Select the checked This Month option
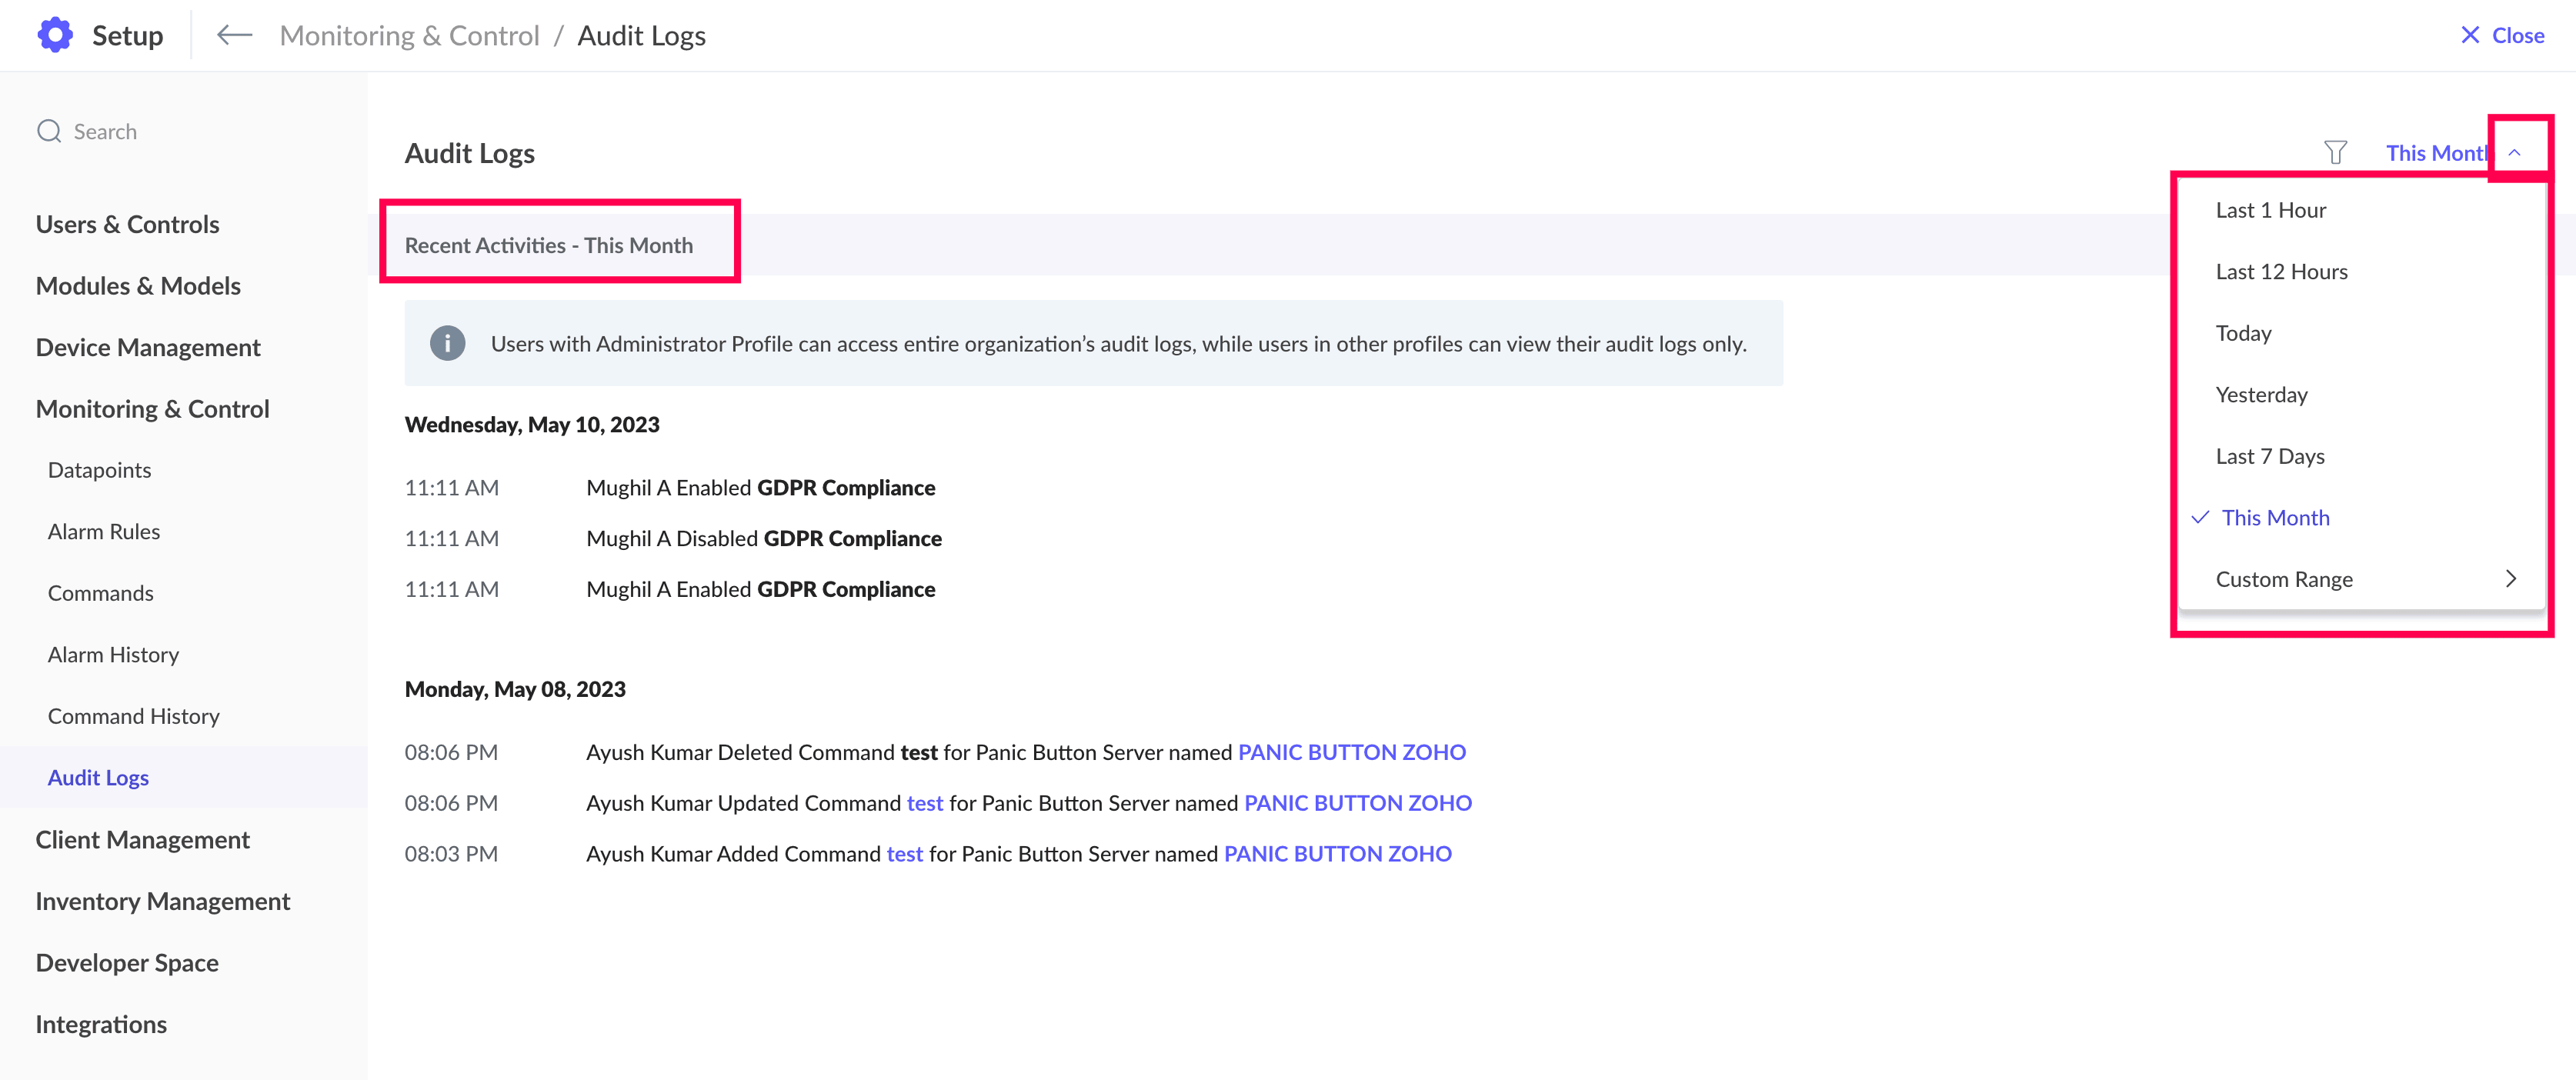The height and width of the screenshot is (1080, 2576). (2275, 518)
